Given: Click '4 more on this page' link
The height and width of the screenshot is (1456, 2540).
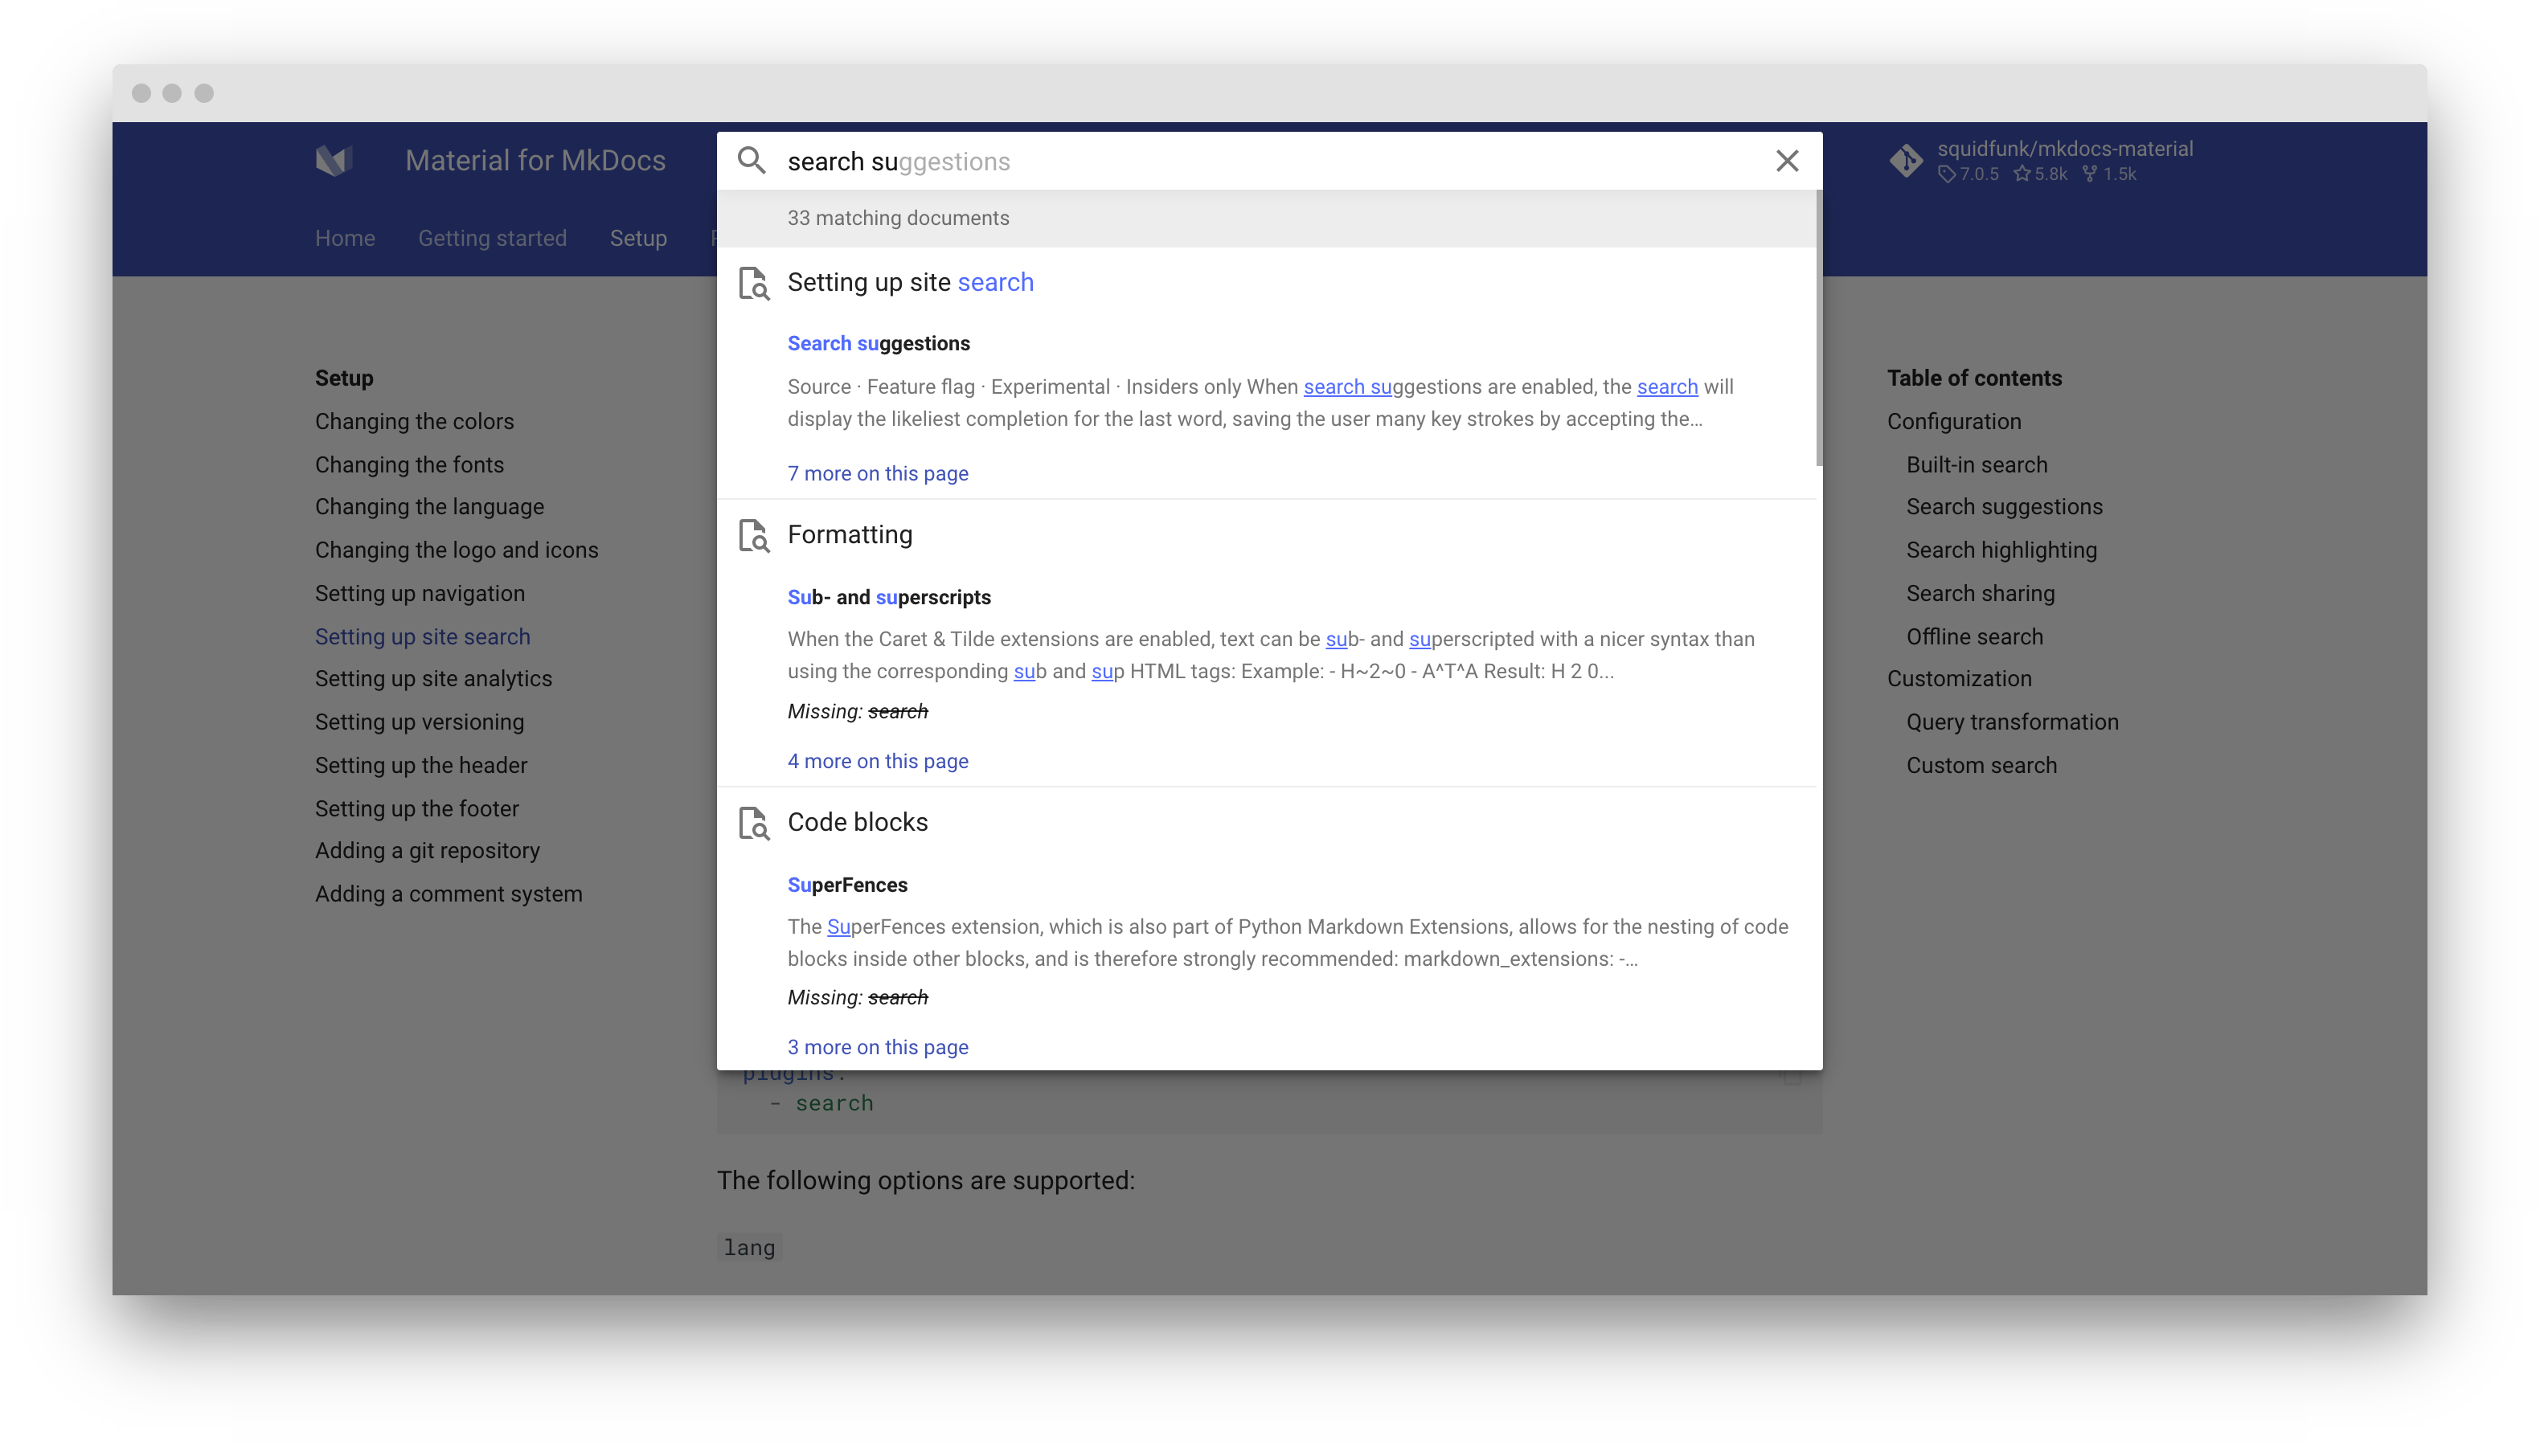Looking at the screenshot, I should point(878,760).
